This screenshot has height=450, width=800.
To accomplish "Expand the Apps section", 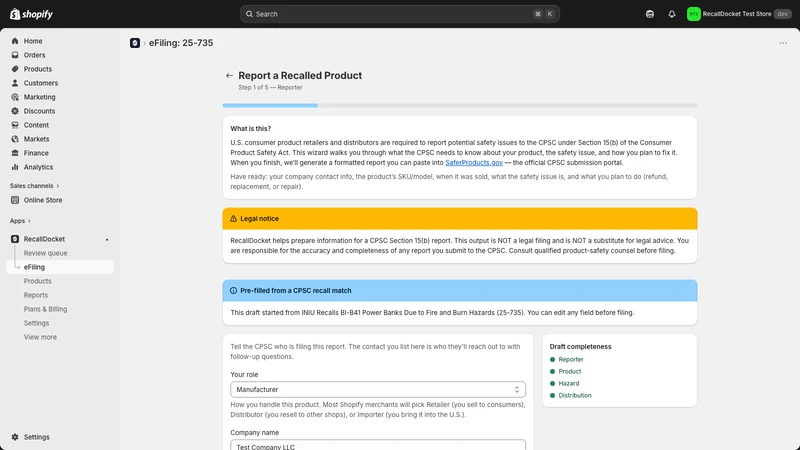I will tap(20, 221).
